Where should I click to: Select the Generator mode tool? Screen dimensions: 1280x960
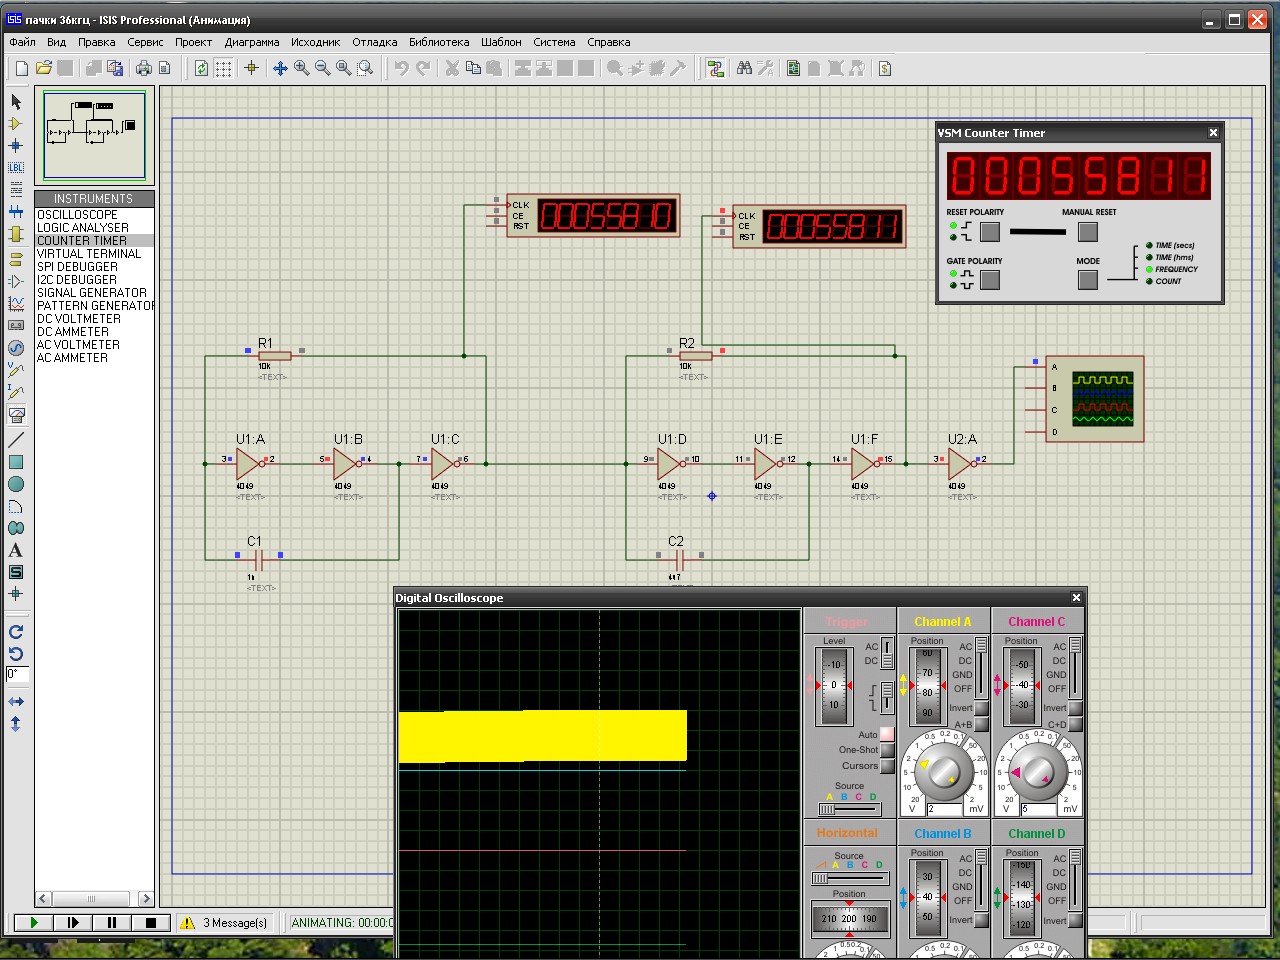point(15,347)
